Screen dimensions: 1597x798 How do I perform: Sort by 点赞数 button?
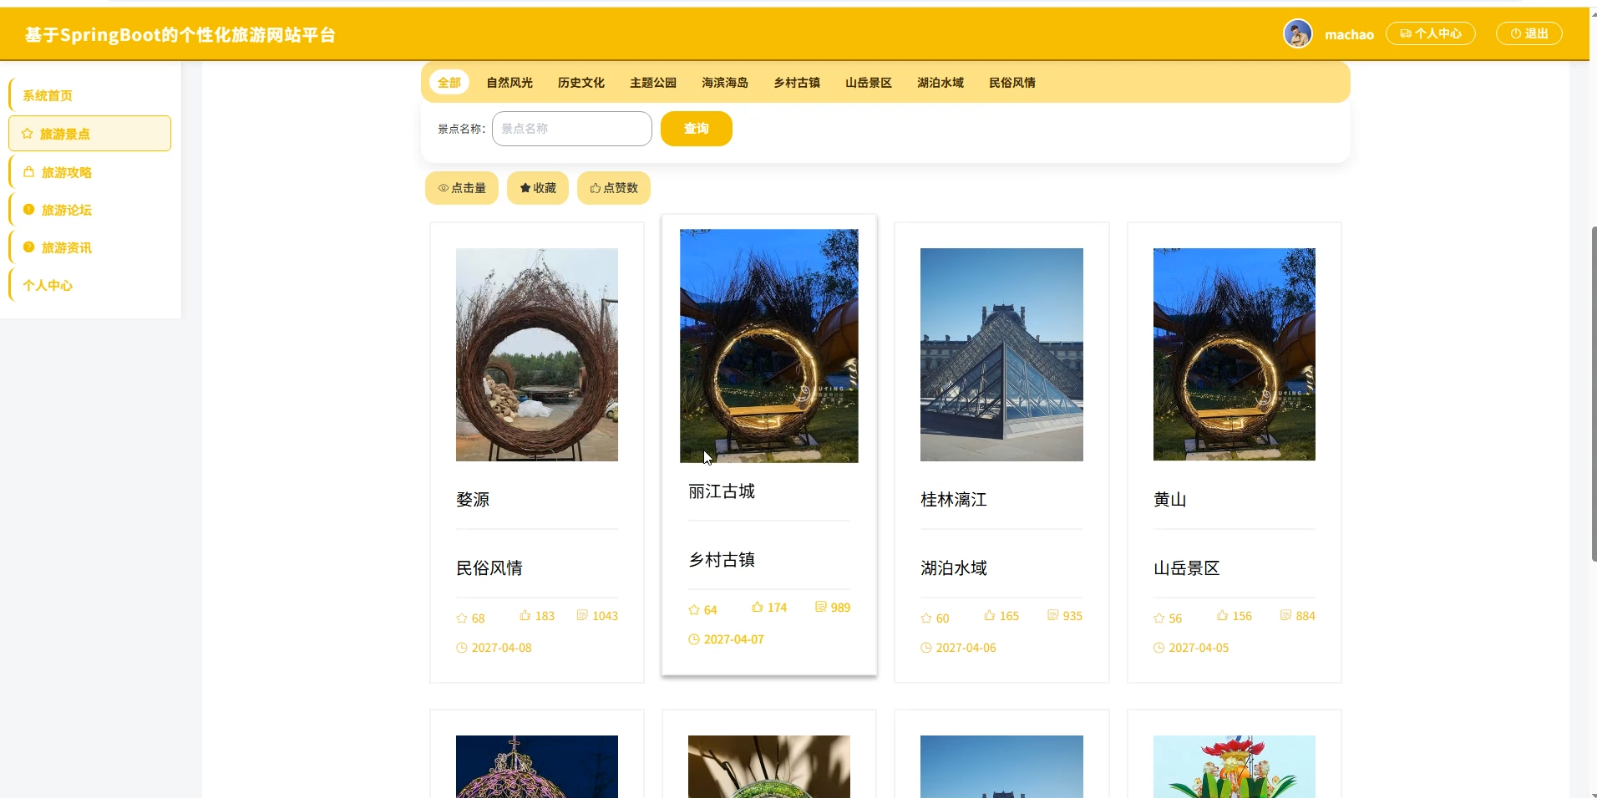point(614,188)
